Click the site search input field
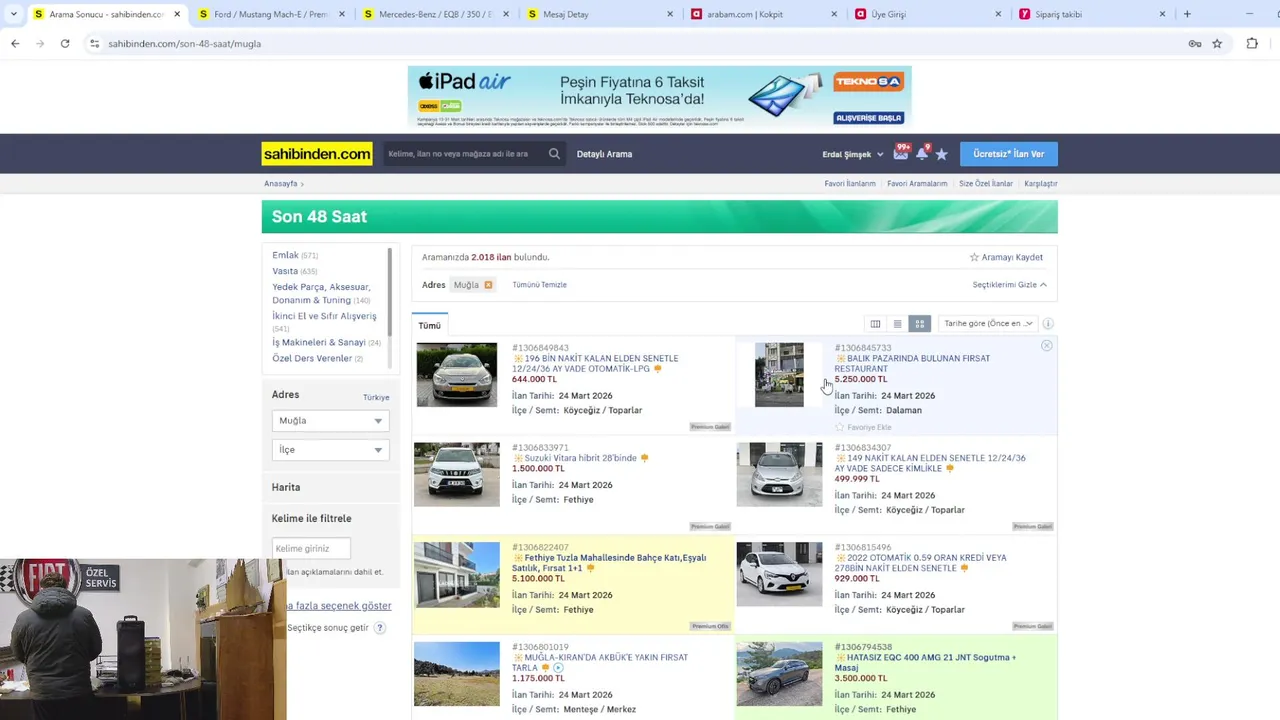This screenshot has width=1280, height=720. pyautogui.click(x=465, y=154)
